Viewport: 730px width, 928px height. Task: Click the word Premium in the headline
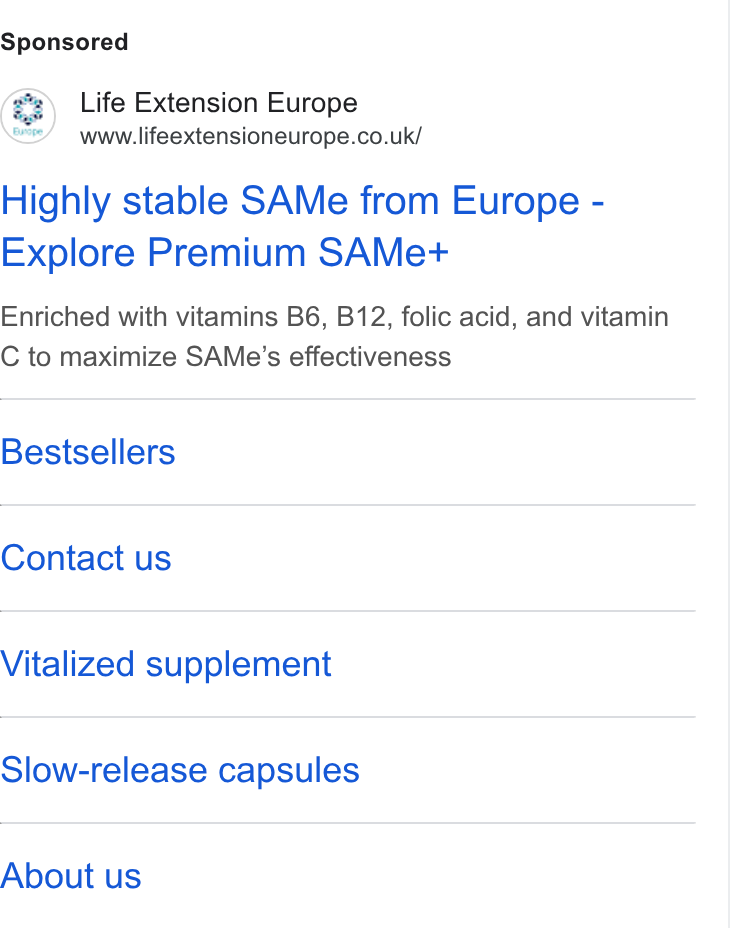coord(226,253)
